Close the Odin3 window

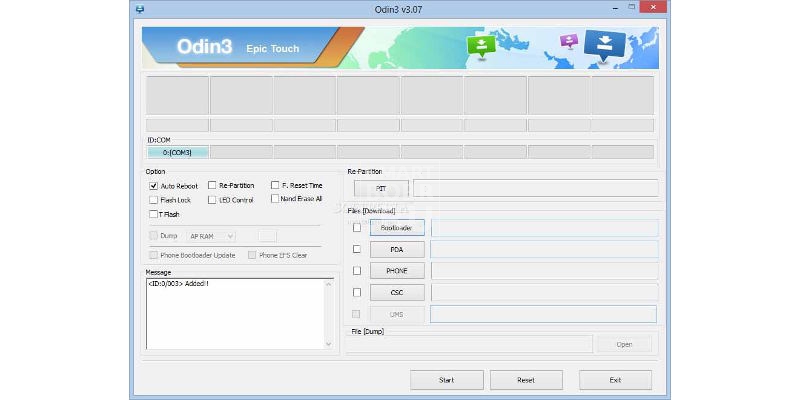tap(654, 7)
